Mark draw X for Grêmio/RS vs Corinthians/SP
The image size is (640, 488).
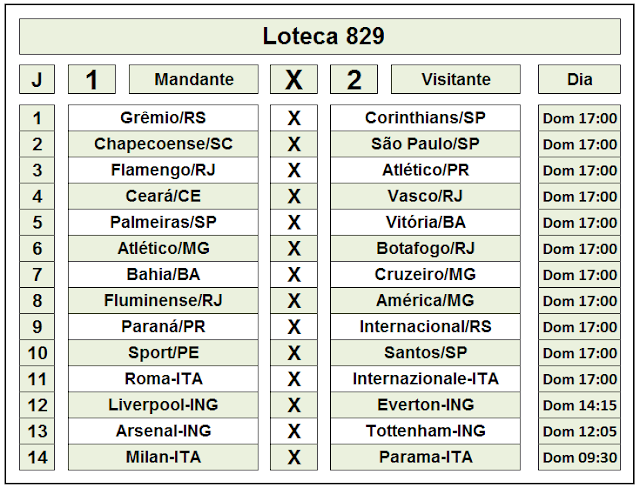click(x=294, y=118)
